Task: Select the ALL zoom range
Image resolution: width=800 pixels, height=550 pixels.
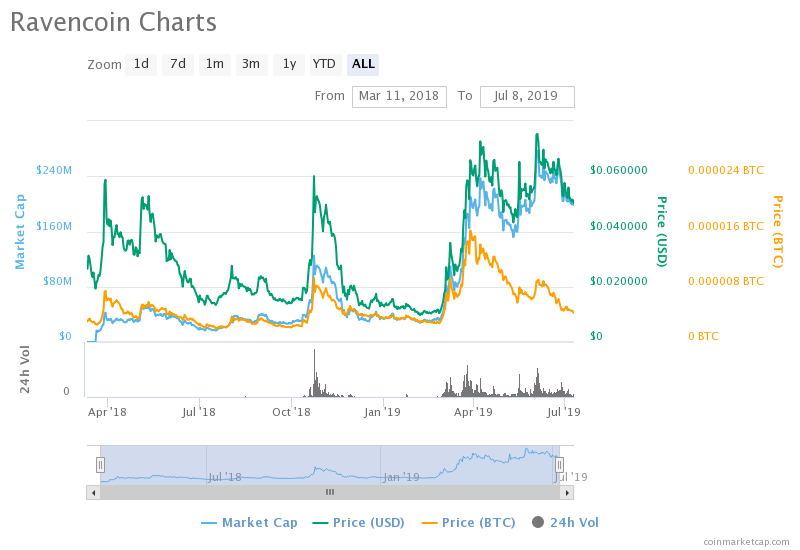Action: click(363, 64)
